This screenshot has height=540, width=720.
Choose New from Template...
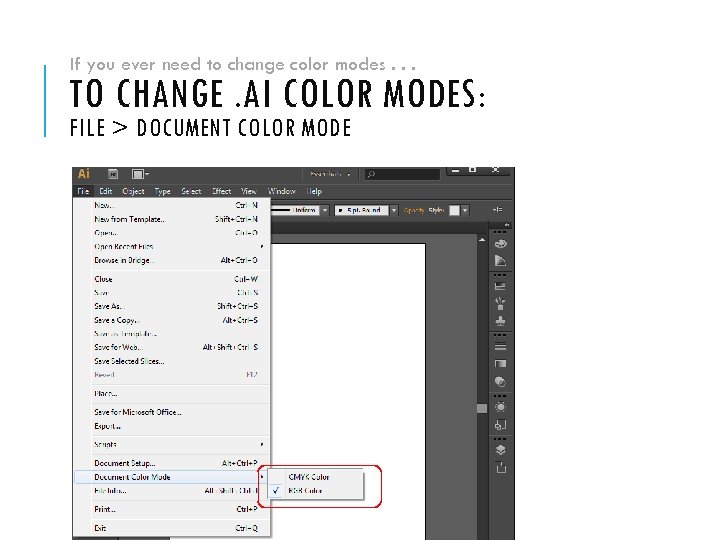pos(172,219)
